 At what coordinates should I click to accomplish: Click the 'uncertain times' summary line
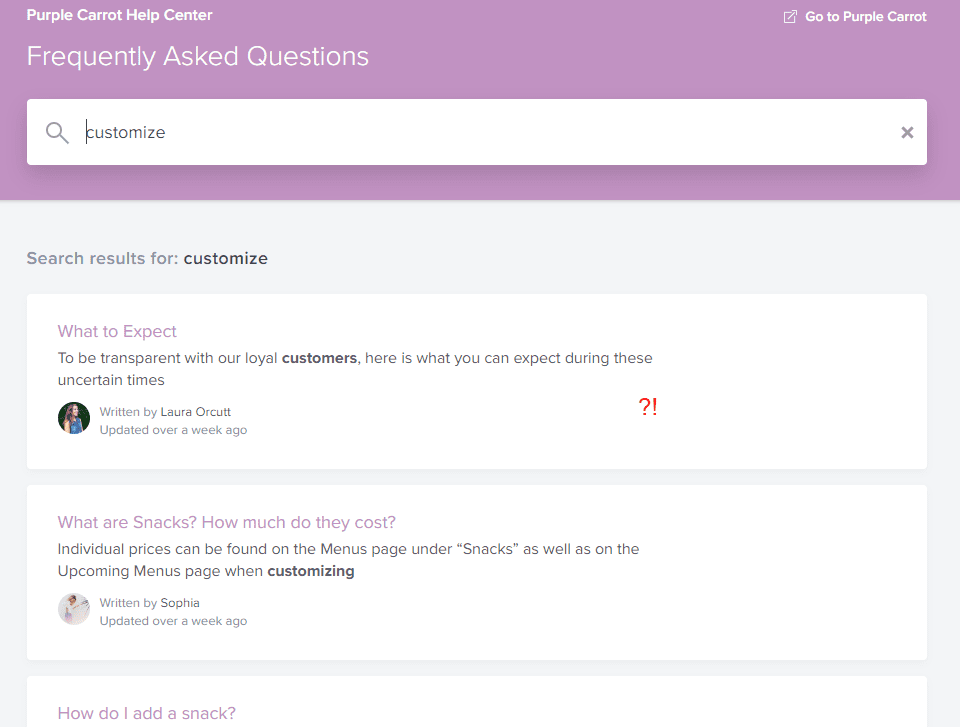[x=111, y=380]
